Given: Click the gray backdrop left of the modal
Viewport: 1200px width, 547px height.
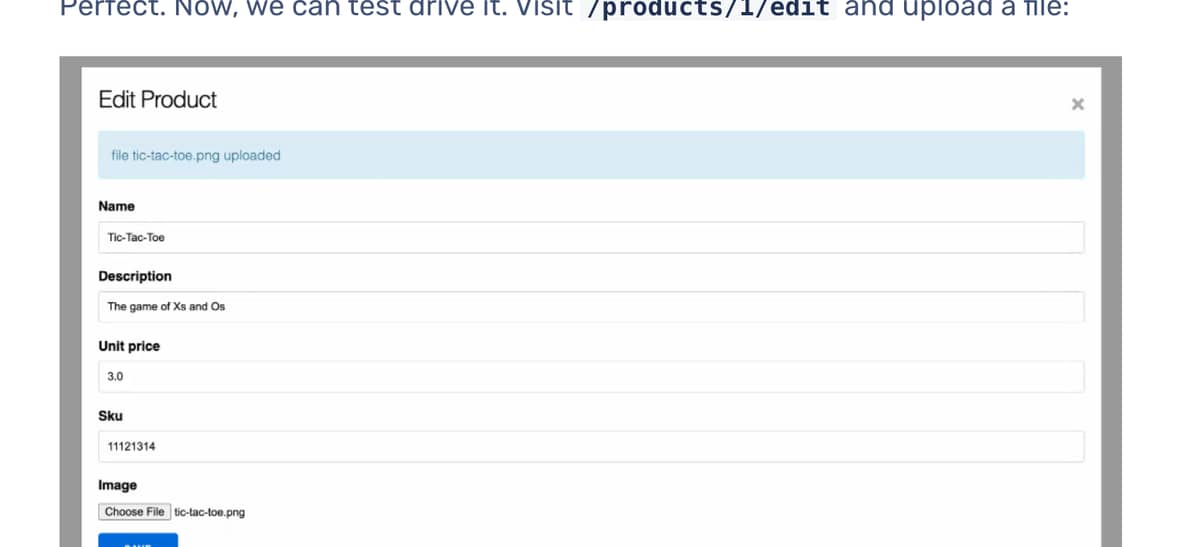Looking at the screenshot, I should [x=70, y=300].
